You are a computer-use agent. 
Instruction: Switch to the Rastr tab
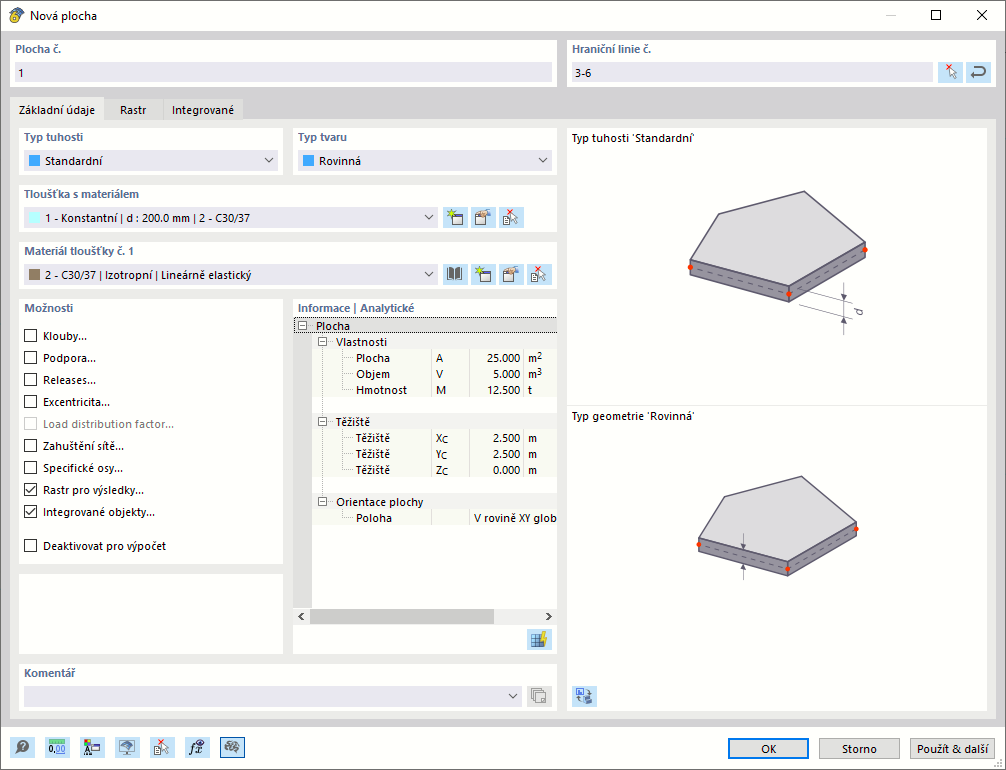[133, 110]
